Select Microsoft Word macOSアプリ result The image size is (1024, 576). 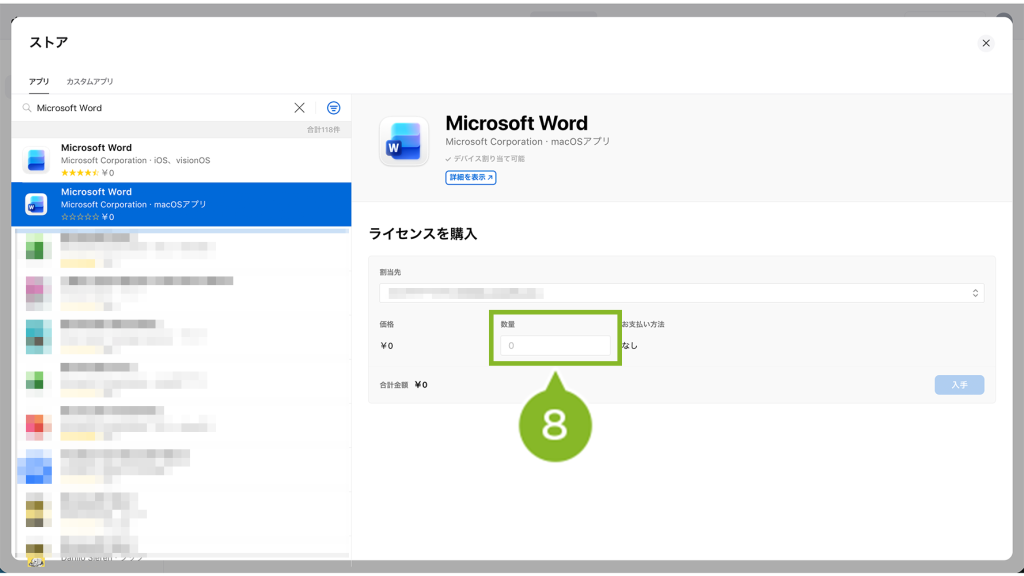(182, 204)
